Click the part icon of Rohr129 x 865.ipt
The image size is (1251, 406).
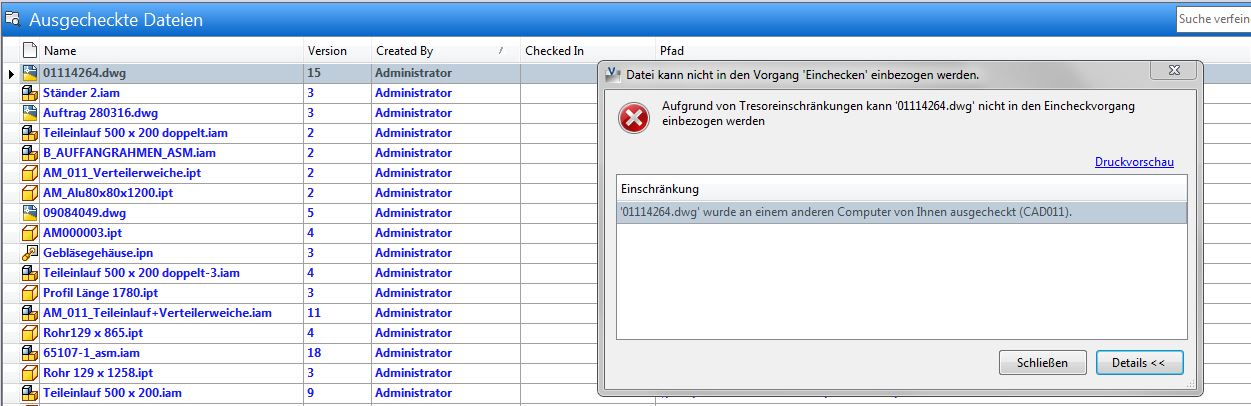[30, 333]
